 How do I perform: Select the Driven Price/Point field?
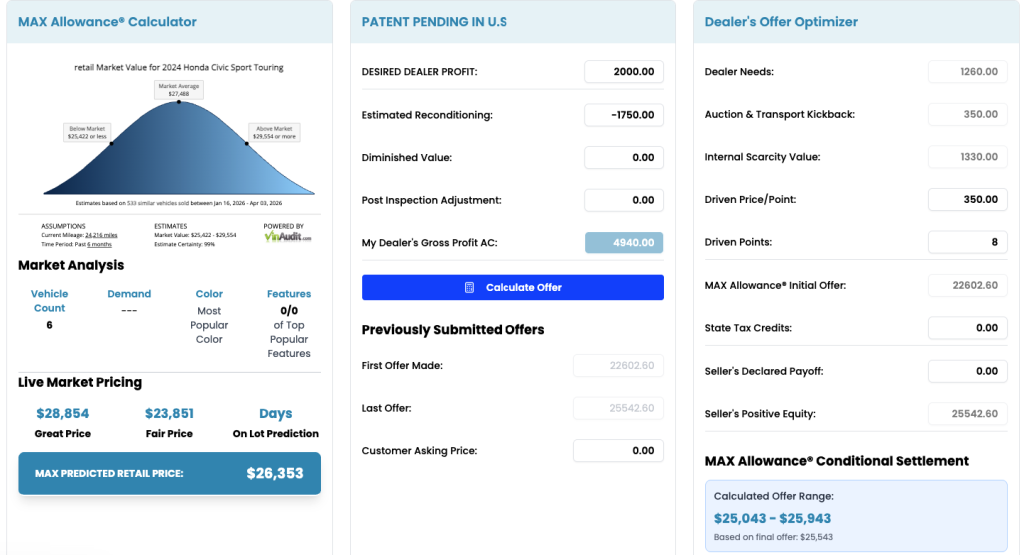click(x=967, y=200)
